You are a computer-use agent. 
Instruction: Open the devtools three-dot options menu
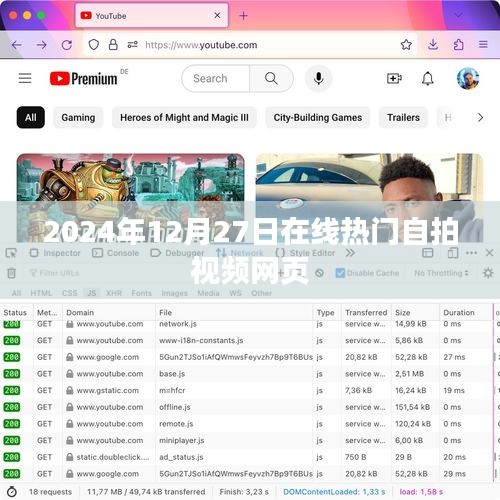[x=471, y=253]
